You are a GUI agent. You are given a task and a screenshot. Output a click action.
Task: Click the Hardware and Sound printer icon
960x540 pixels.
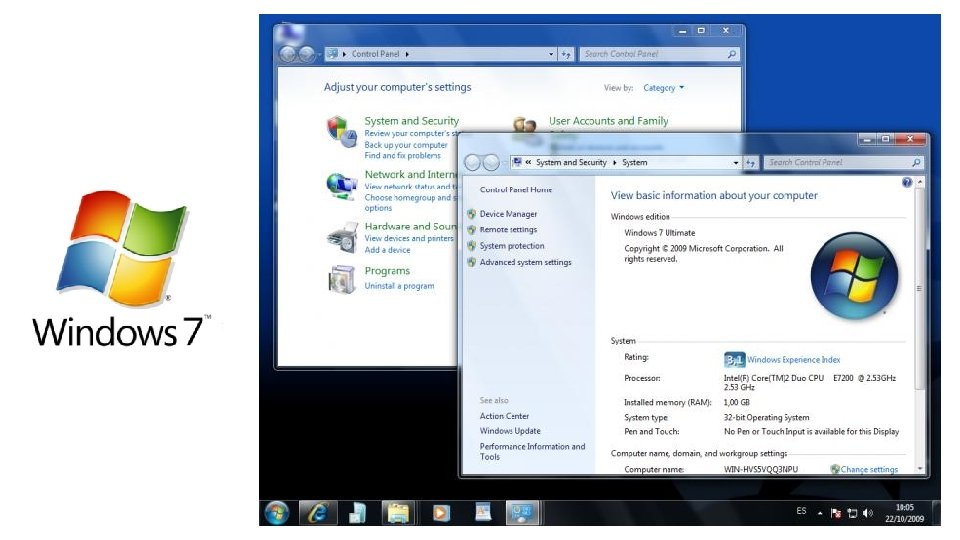pyautogui.click(x=342, y=238)
